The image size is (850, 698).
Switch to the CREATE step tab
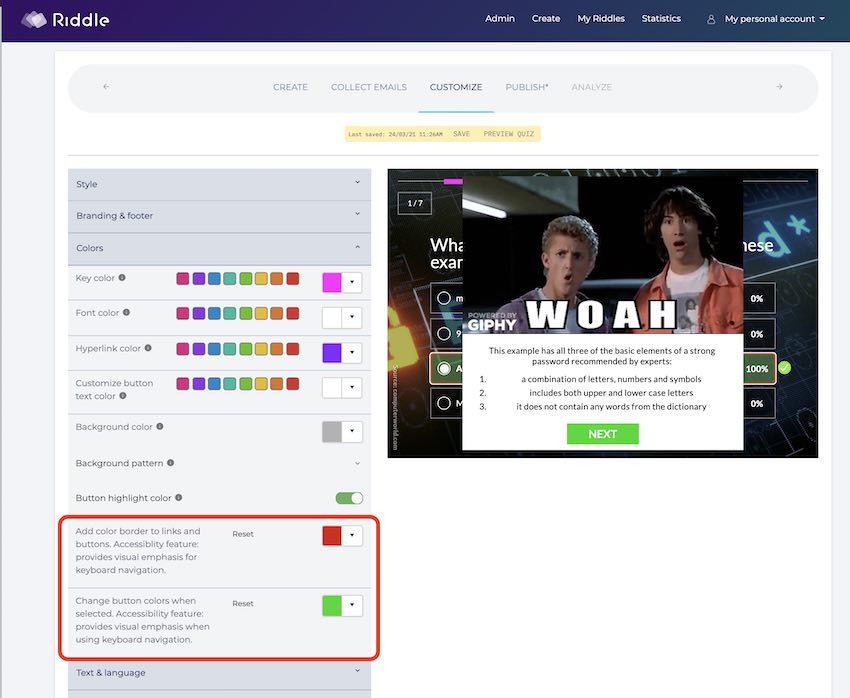(291, 87)
